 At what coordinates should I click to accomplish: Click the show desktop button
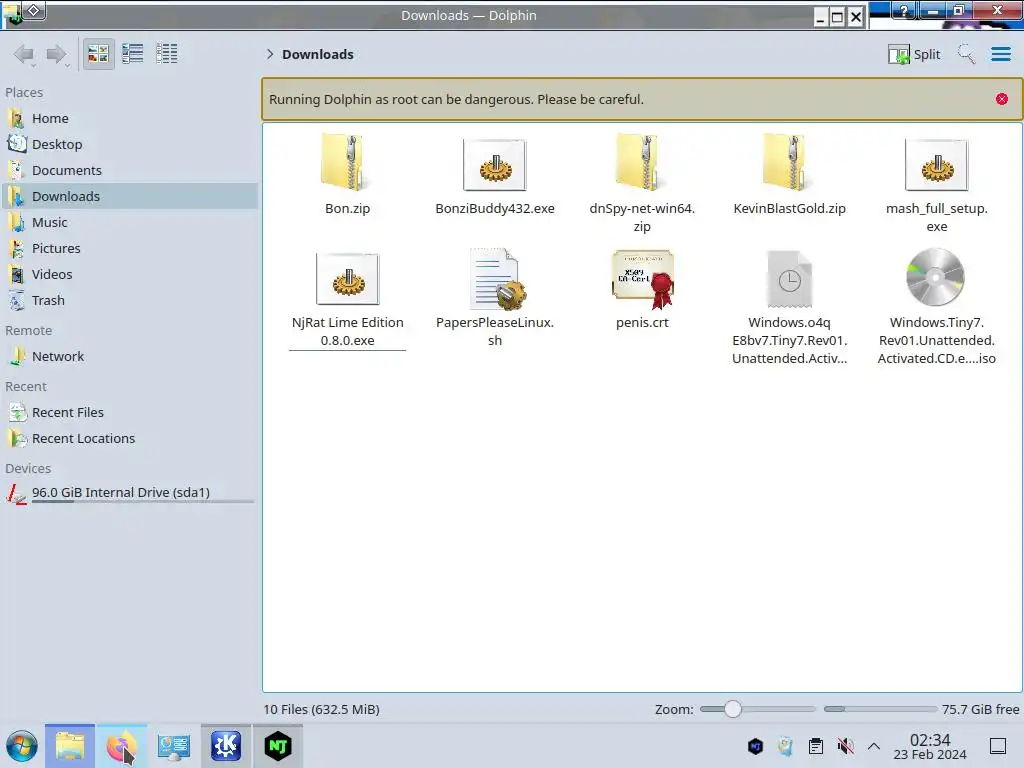[998, 746]
